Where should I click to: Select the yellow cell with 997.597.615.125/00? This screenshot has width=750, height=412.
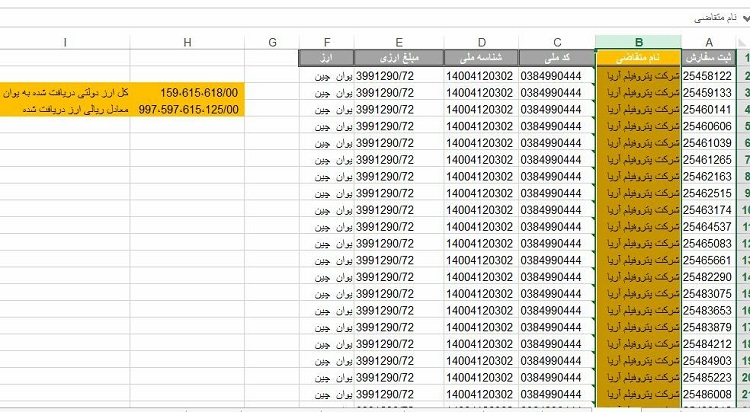tap(187, 109)
